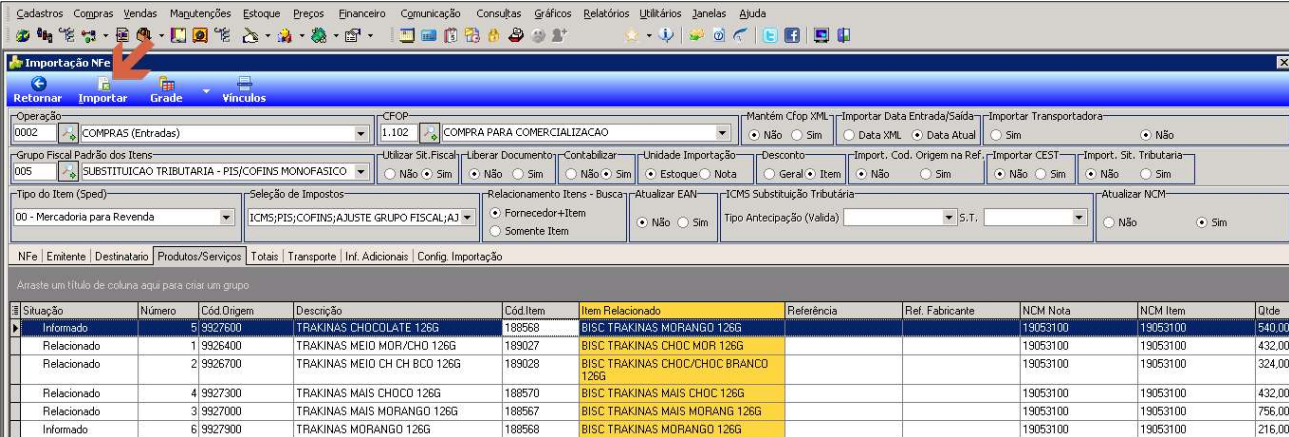This screenshot has height=437, width=1289.
Task: Expand the arrow next to Grade button
Action: pos(206,91)
